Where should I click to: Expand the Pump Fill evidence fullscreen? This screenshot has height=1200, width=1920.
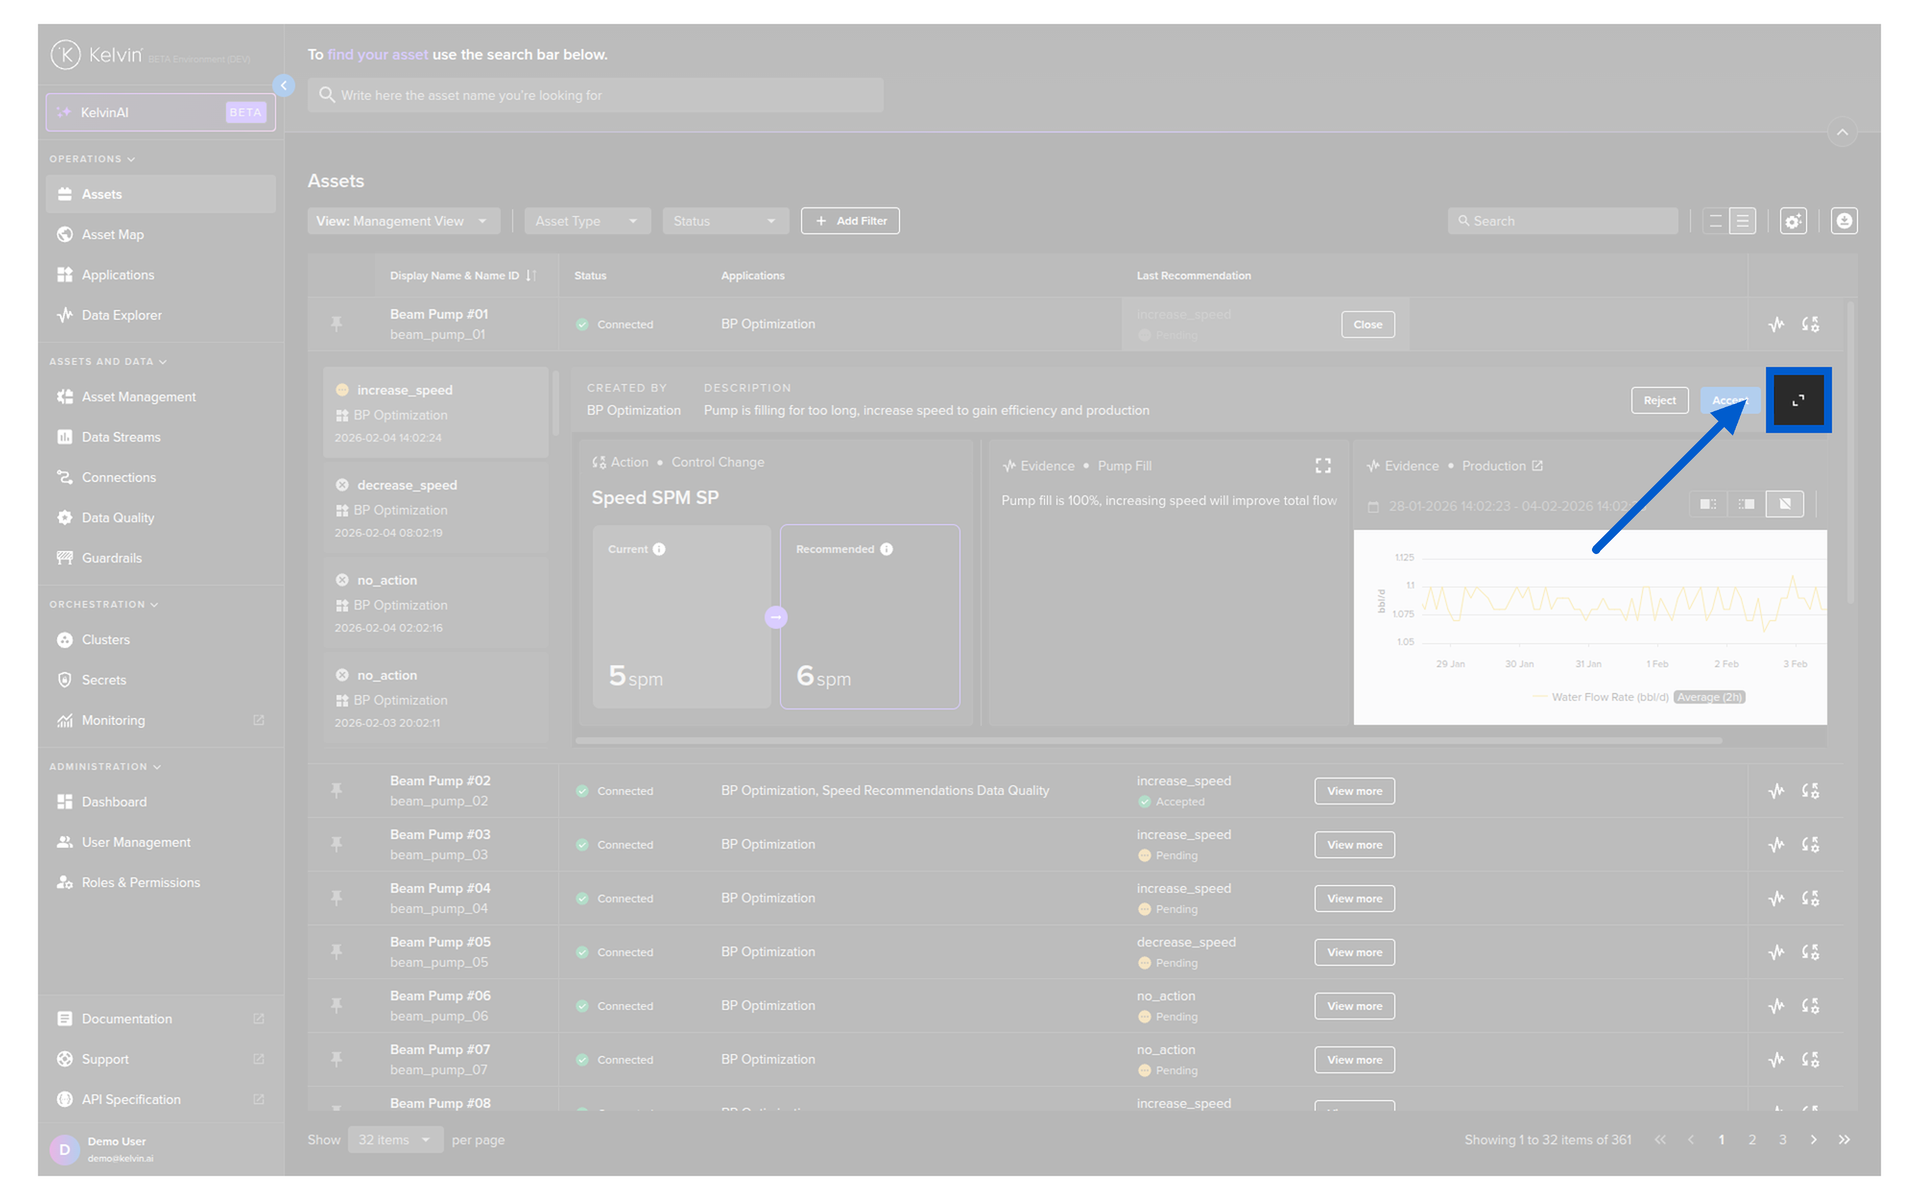coord(1323,466)
